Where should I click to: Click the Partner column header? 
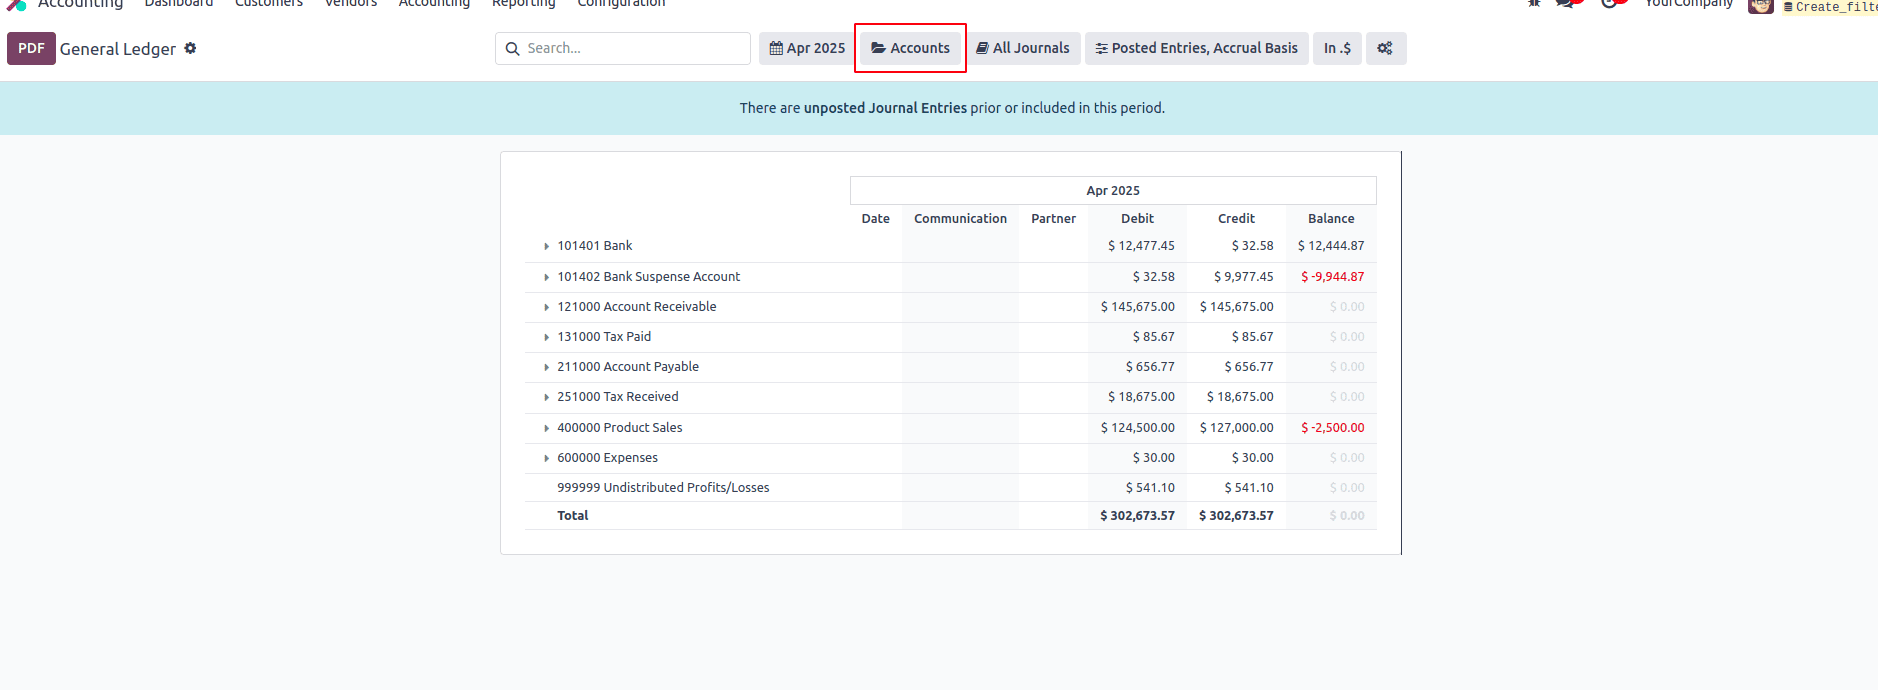tap(1054, 218)
